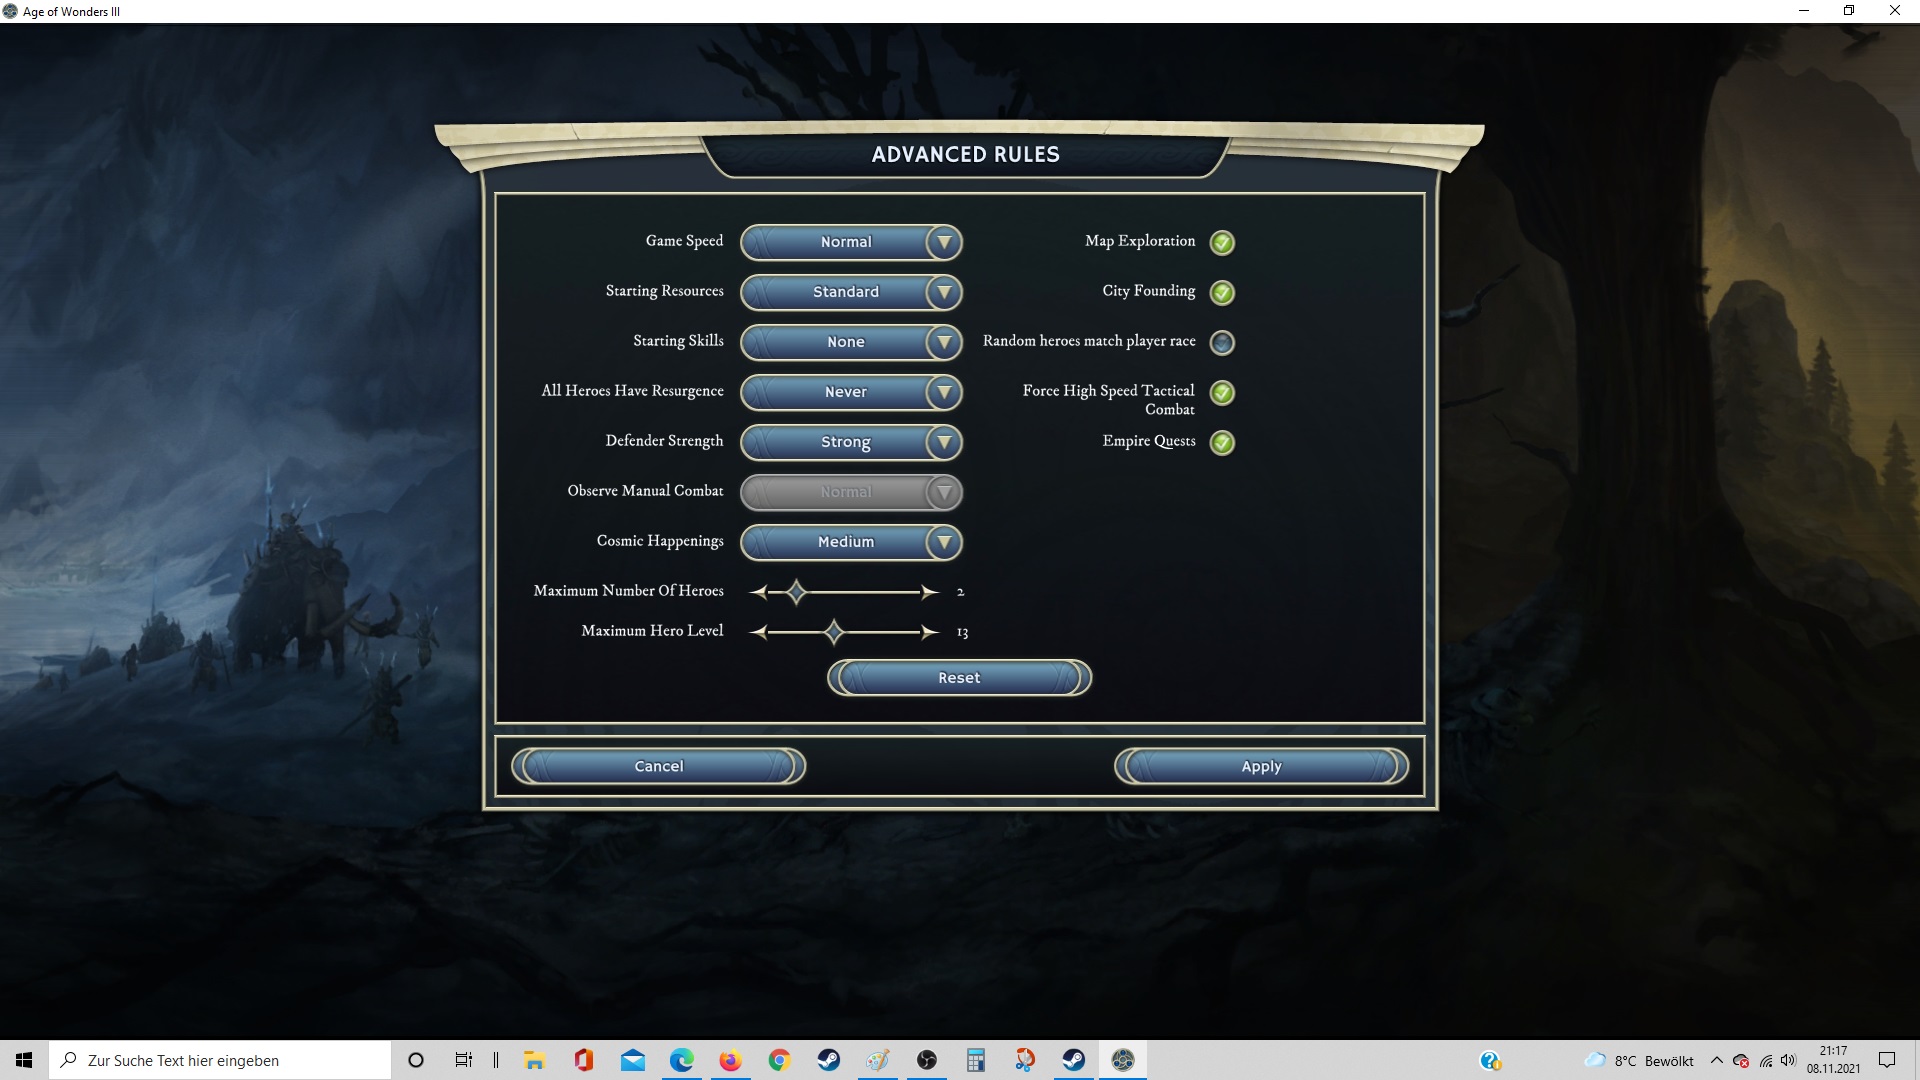1920x1080 pixels.
Task: Open Calculator from the taskbar
Action: 975,1060
